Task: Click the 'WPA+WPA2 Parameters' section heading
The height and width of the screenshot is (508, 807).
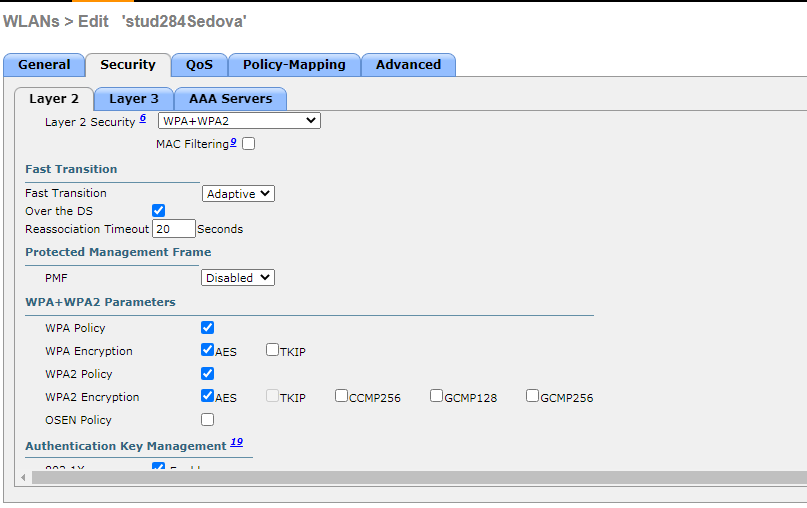Action: (x=100, y=302)
